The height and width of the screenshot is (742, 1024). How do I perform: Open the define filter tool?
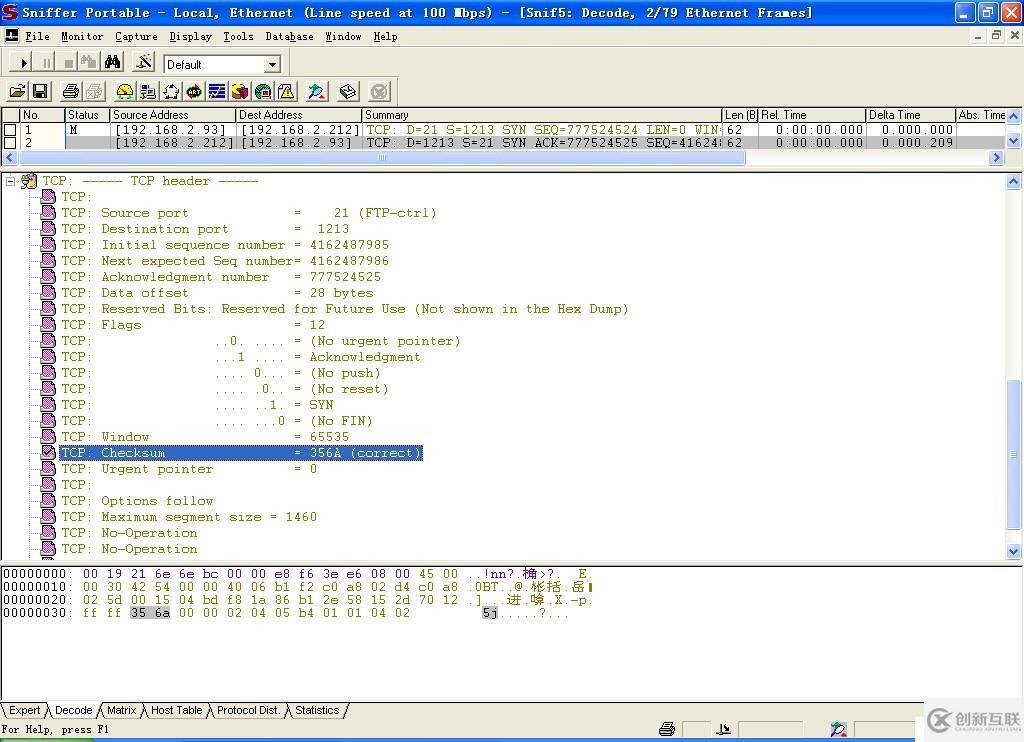tap(143, 63)
